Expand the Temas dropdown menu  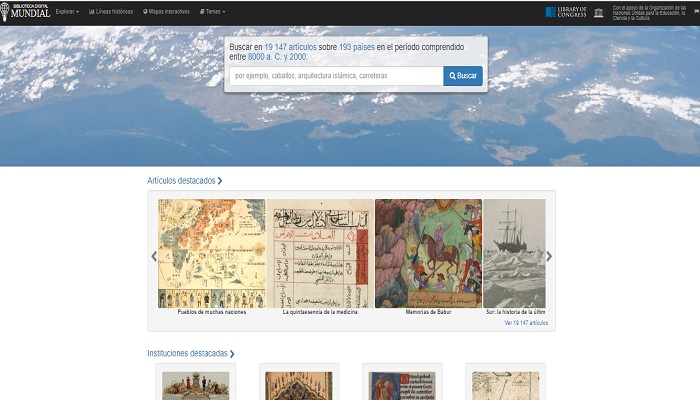212,12
